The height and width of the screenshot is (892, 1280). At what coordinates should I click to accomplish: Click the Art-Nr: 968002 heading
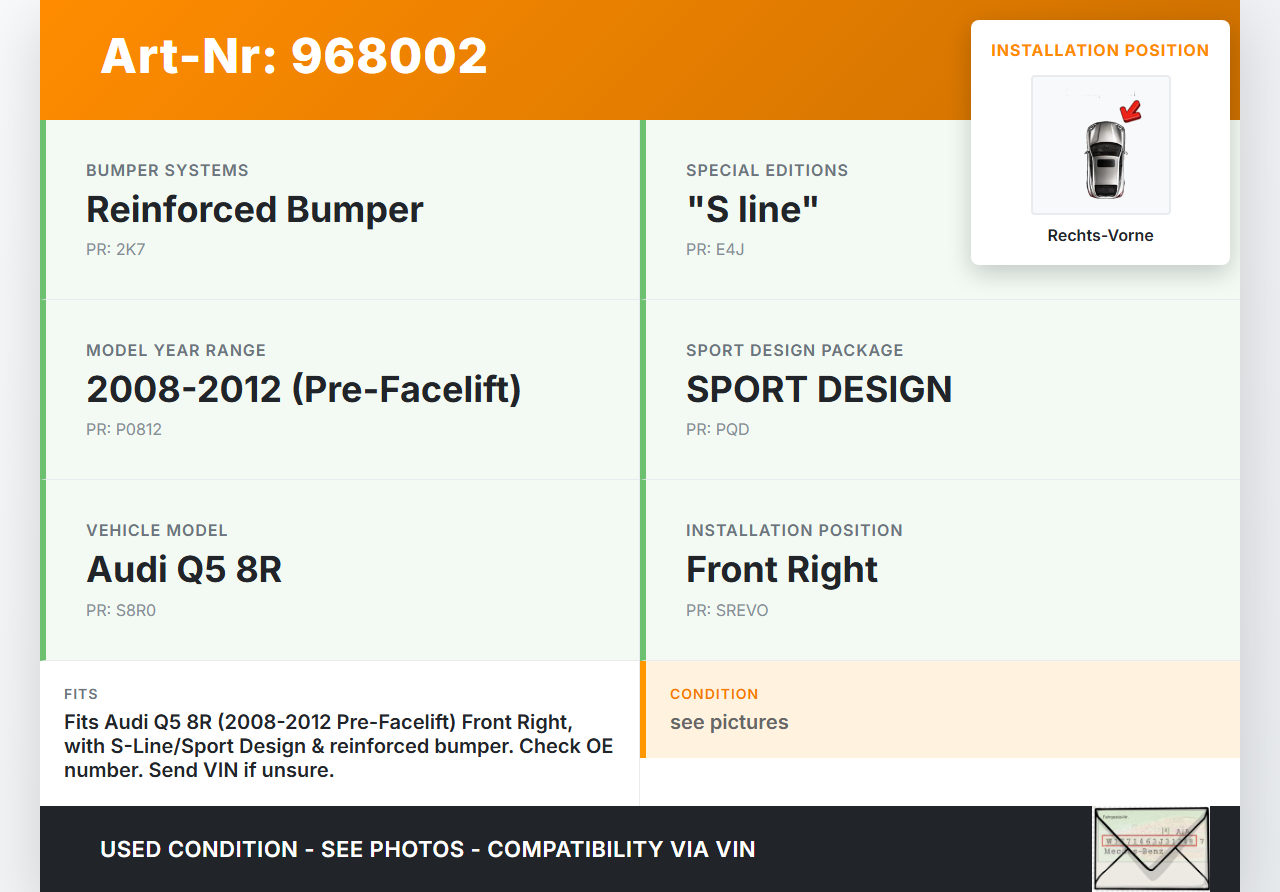pyautogui.click(x=294, y=56)
